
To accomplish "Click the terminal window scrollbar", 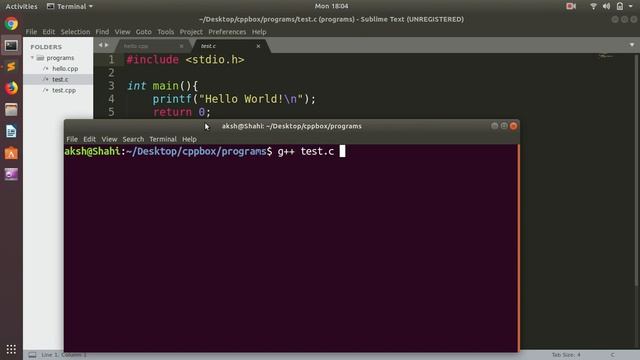I will coord(518,247).
